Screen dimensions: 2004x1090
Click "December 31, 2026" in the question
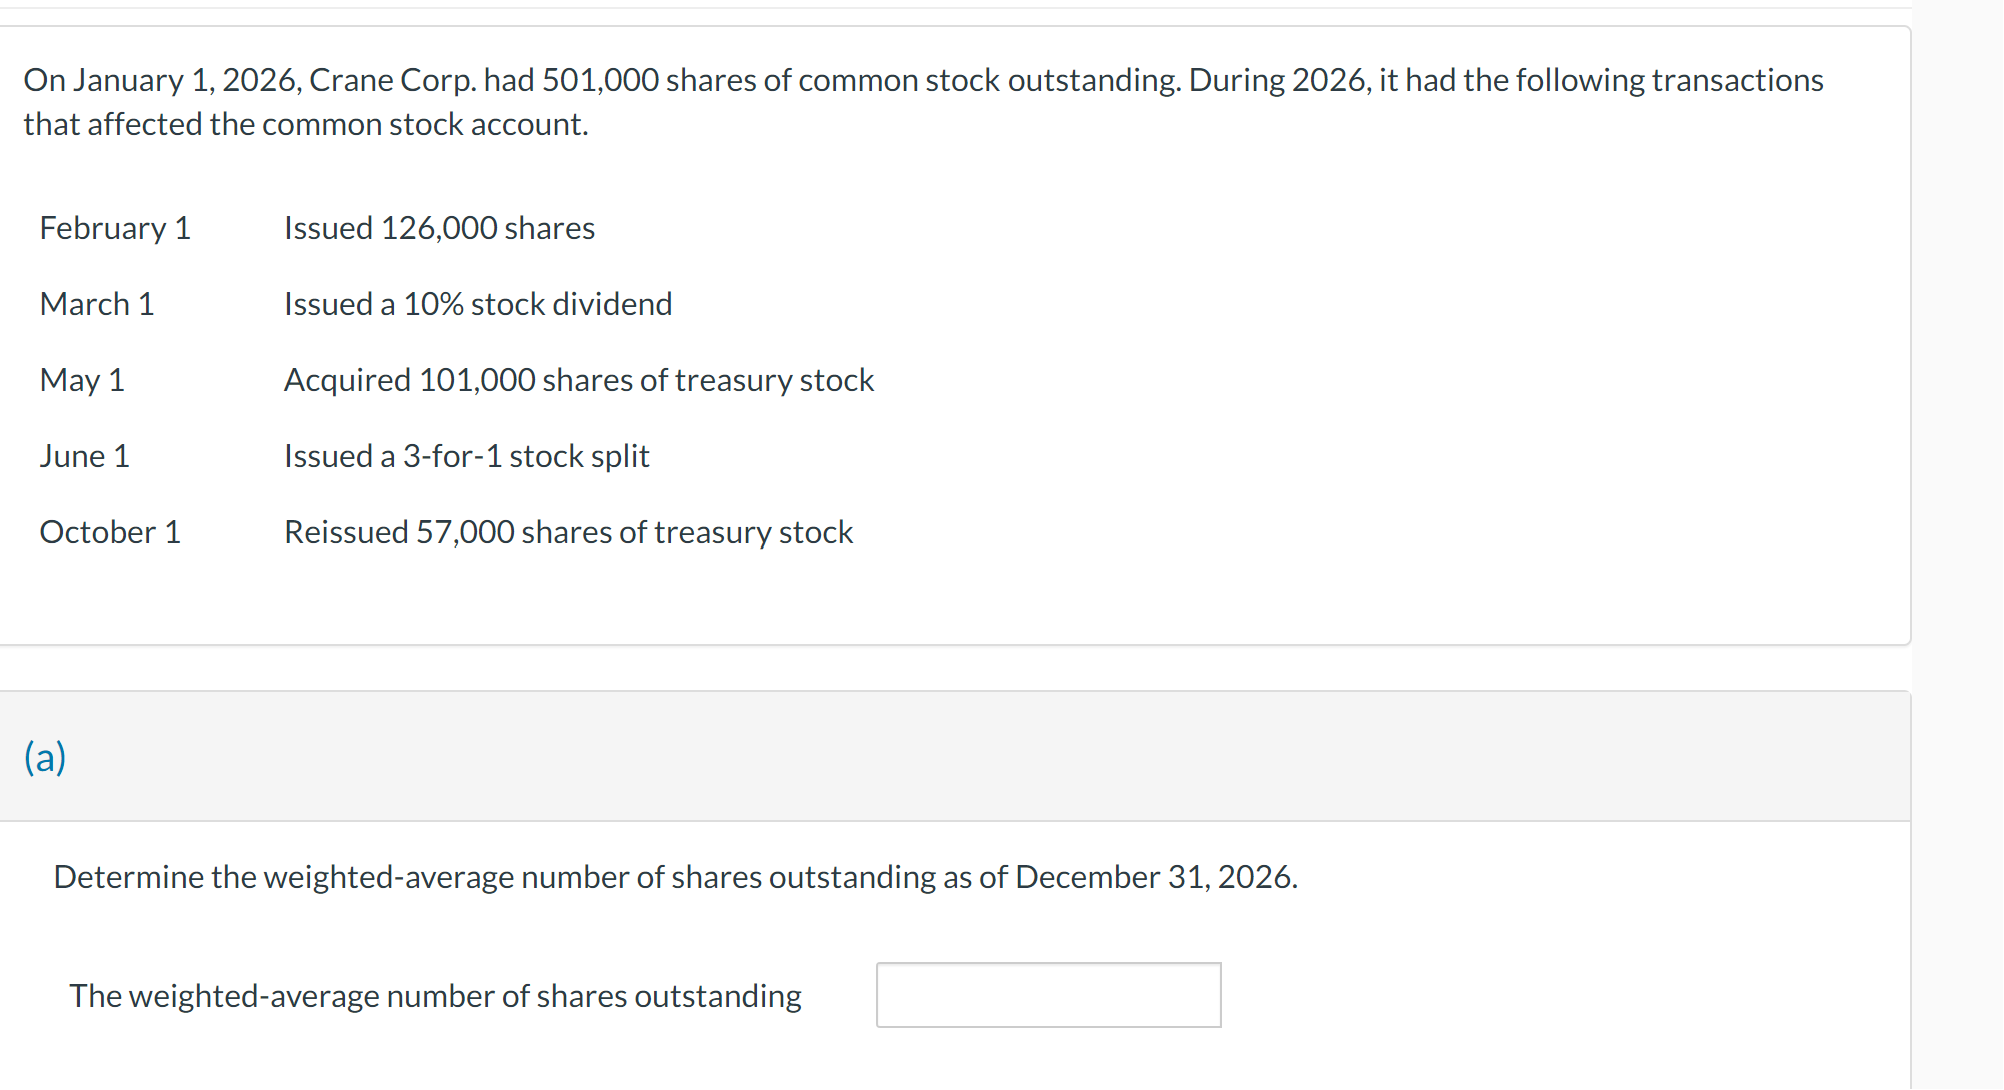tap(1154, 877)
